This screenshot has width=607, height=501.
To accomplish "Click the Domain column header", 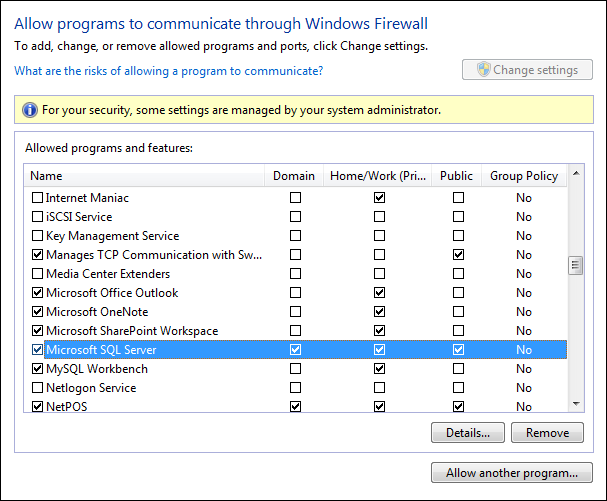I will coord(294,176).
